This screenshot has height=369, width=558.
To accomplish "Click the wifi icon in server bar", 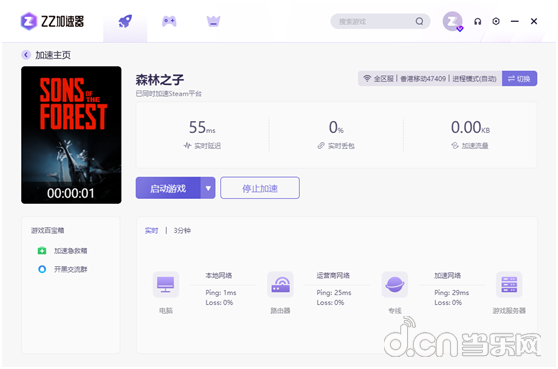I will (367, 78).
